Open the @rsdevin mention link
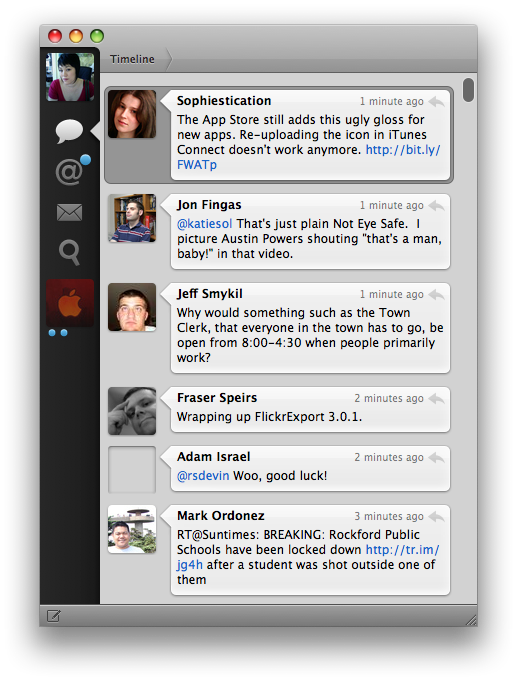Image resolution: width=517 pixels, height=681 pixels. [203, 476]
